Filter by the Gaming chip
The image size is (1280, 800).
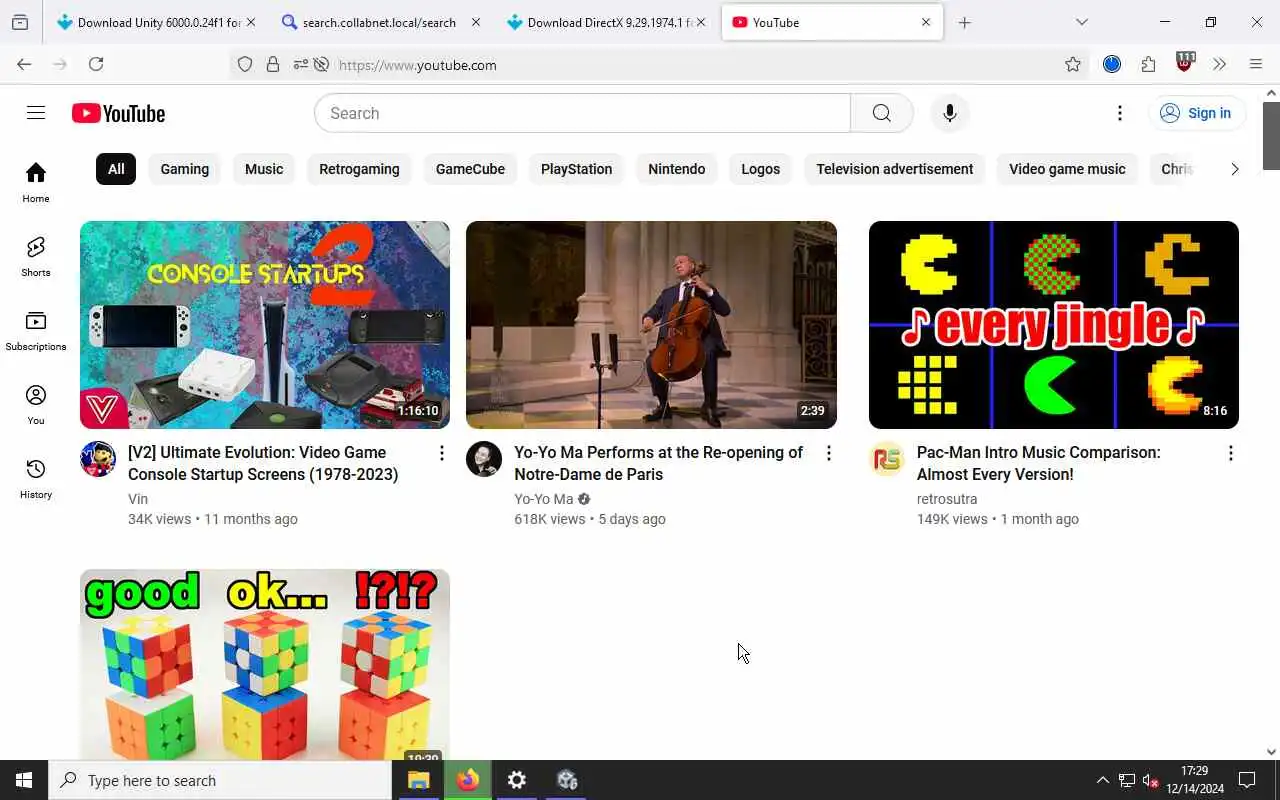pyautogui.click(x=185, y=169)
